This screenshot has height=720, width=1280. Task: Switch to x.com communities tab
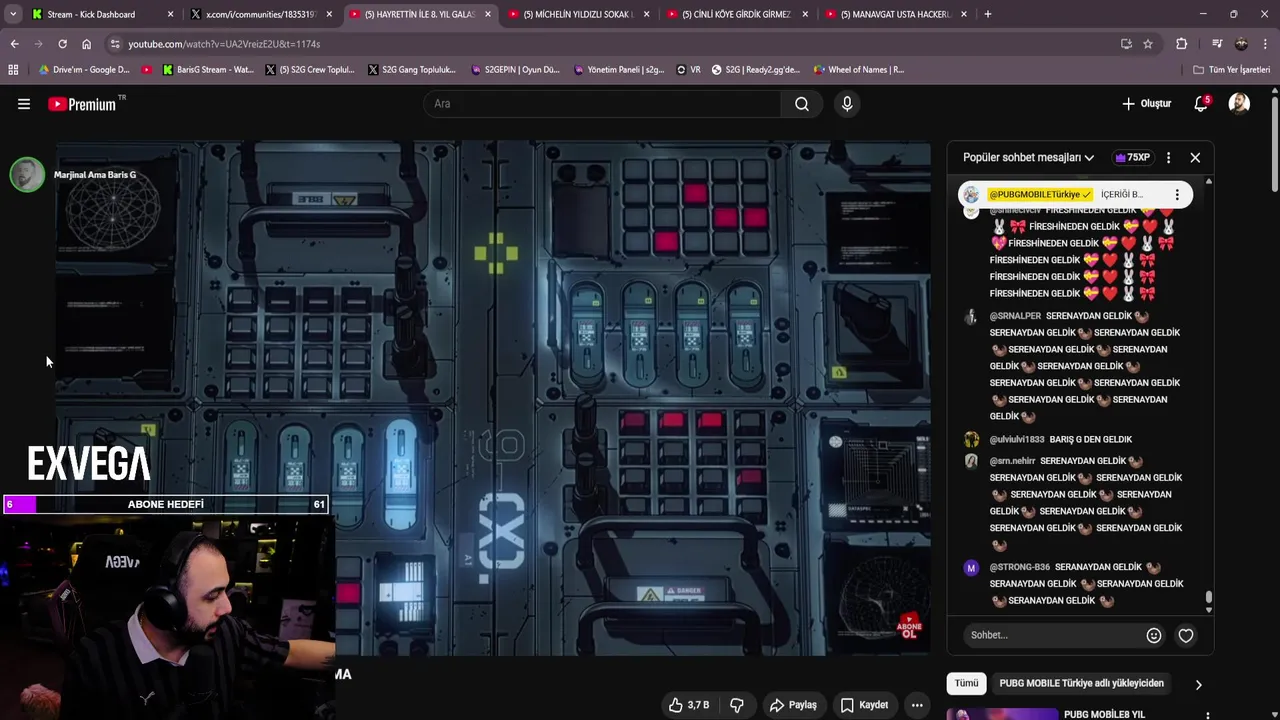(260, 14)
